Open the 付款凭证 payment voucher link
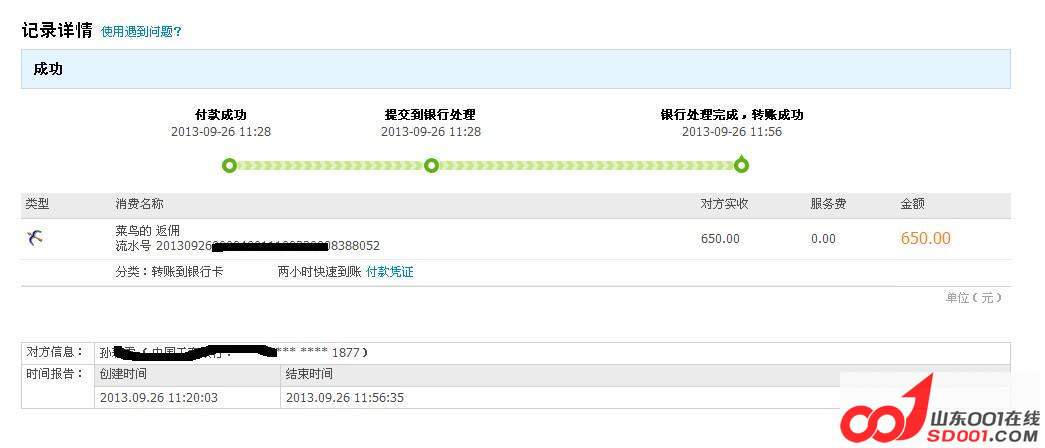The width and height of the screenshot is (1045, 448). coord(389,272)
